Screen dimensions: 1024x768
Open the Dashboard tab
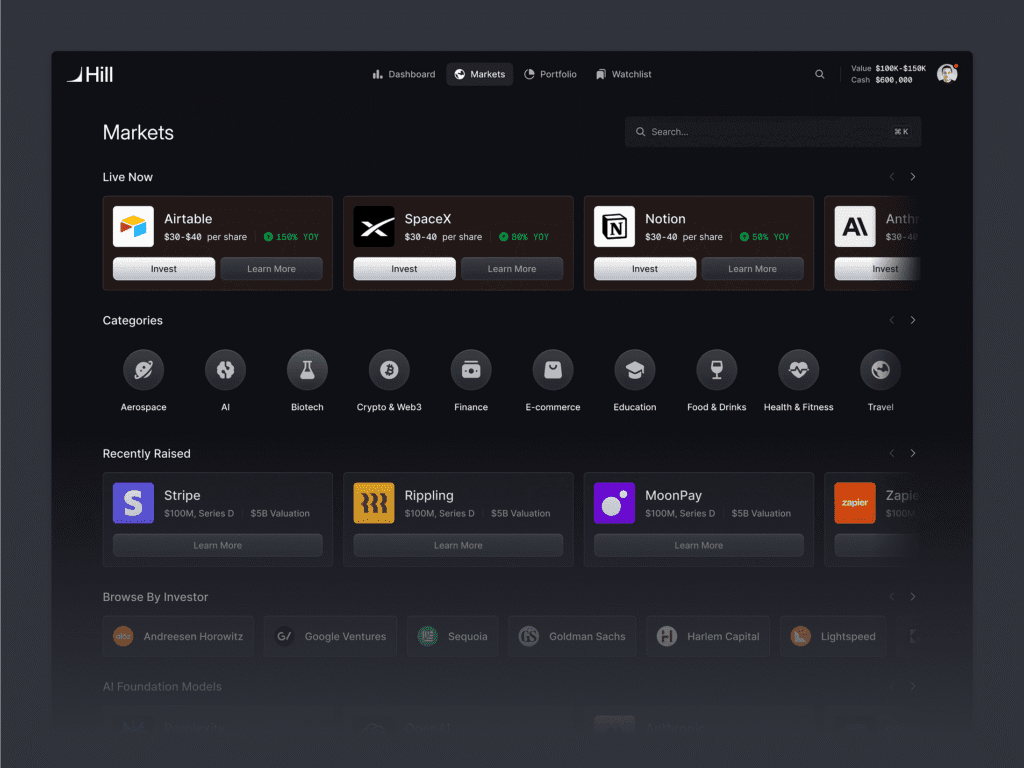click(404, 74)
